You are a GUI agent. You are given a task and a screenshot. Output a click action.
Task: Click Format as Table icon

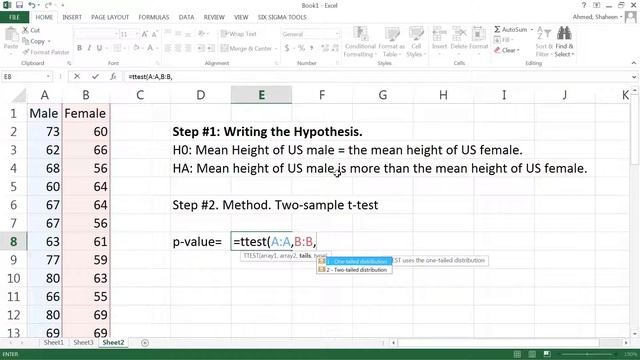pyautogui.click(x=391, y=34)
